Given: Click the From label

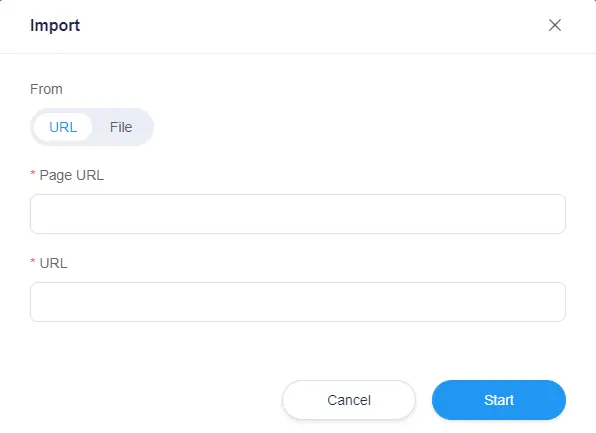Looking at the screenshot, I should [x=46, y=89].
